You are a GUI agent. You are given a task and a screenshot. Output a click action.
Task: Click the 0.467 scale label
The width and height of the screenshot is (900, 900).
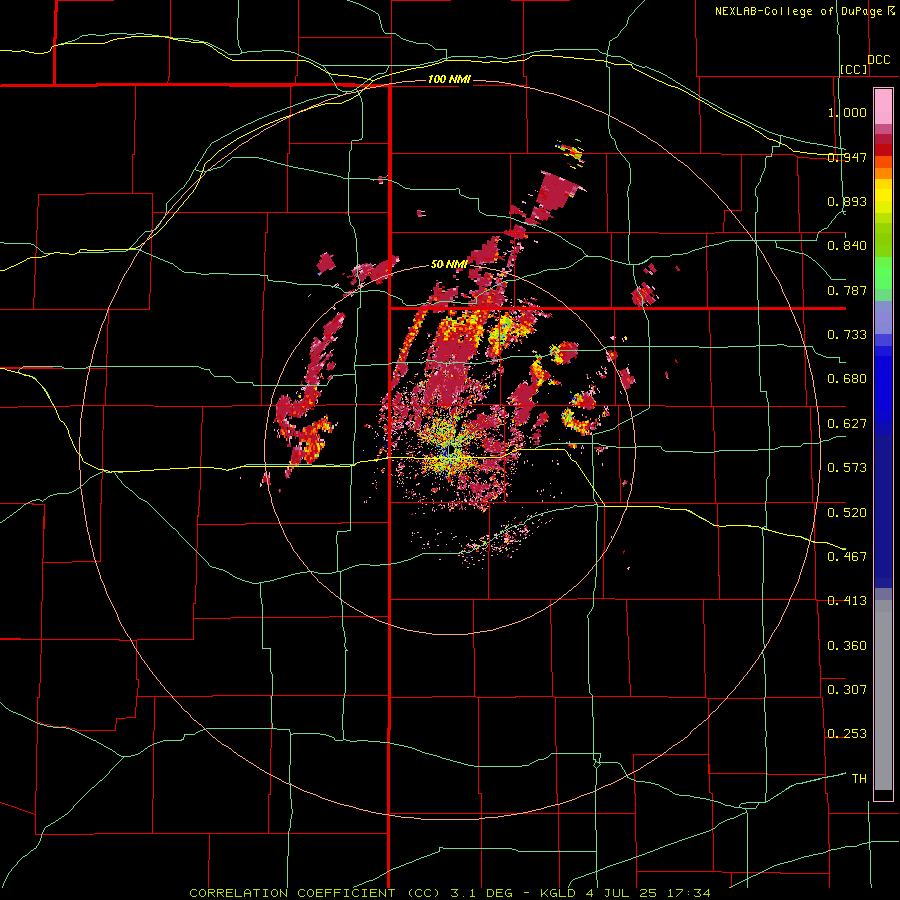tap(847, 556)
